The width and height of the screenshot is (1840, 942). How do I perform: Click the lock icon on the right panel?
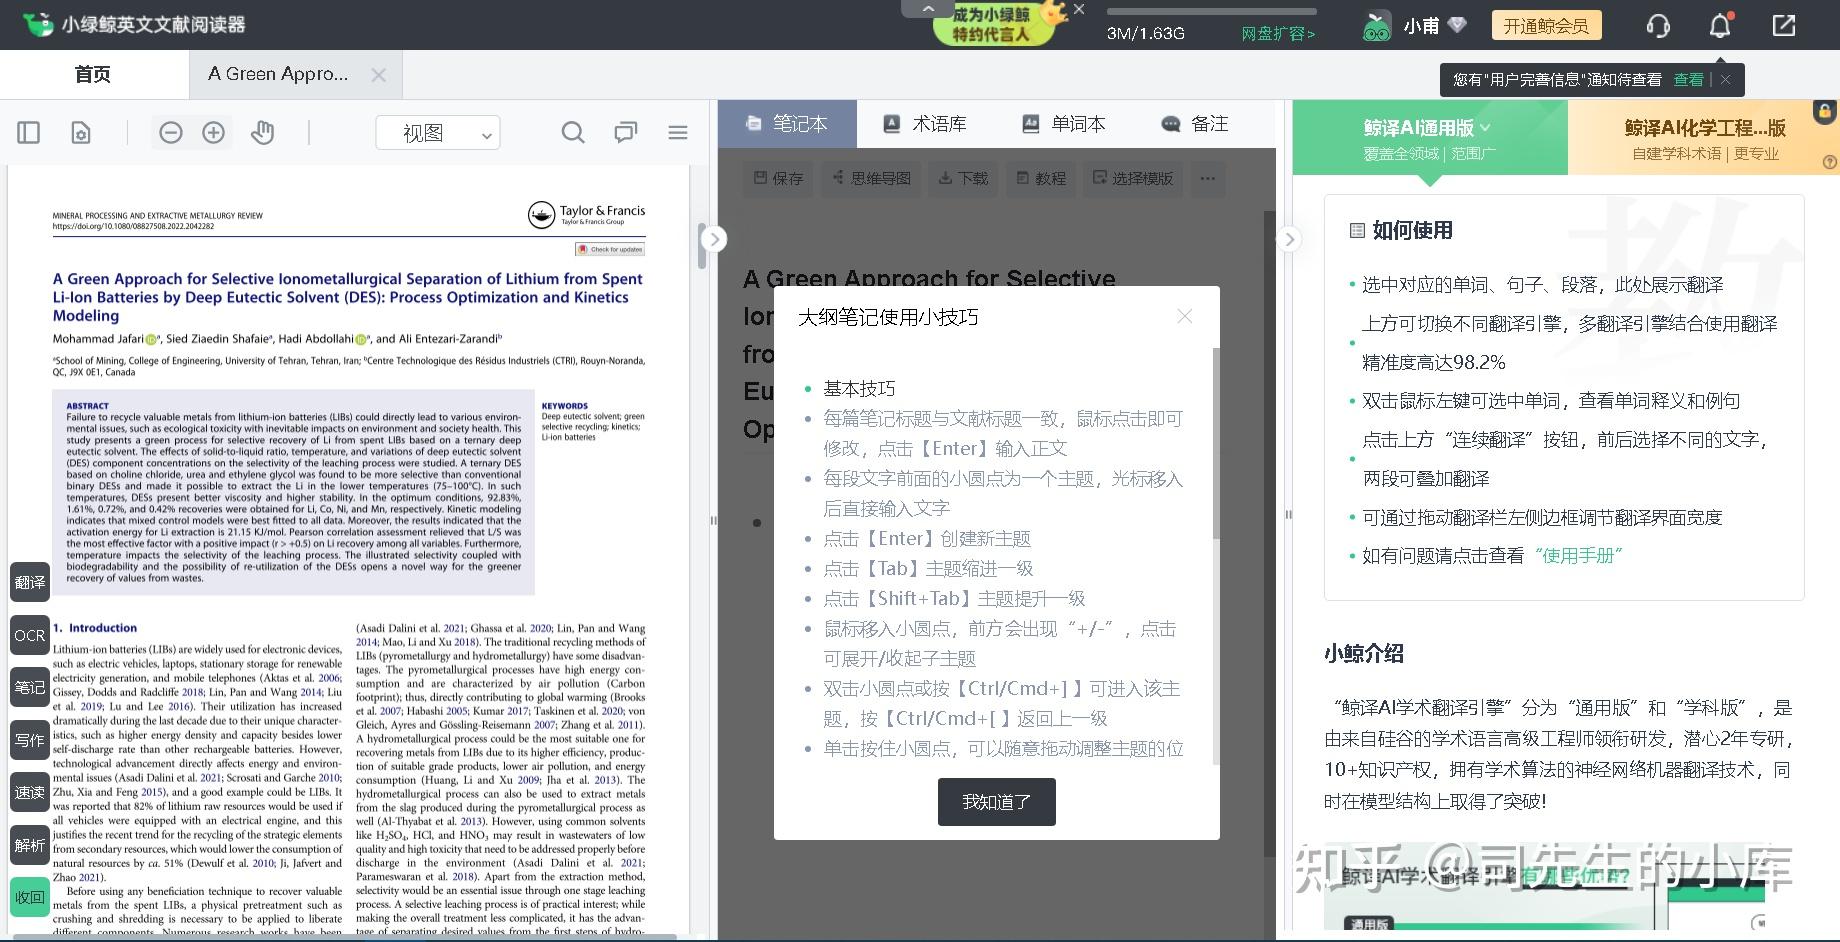click(1825, 111)
